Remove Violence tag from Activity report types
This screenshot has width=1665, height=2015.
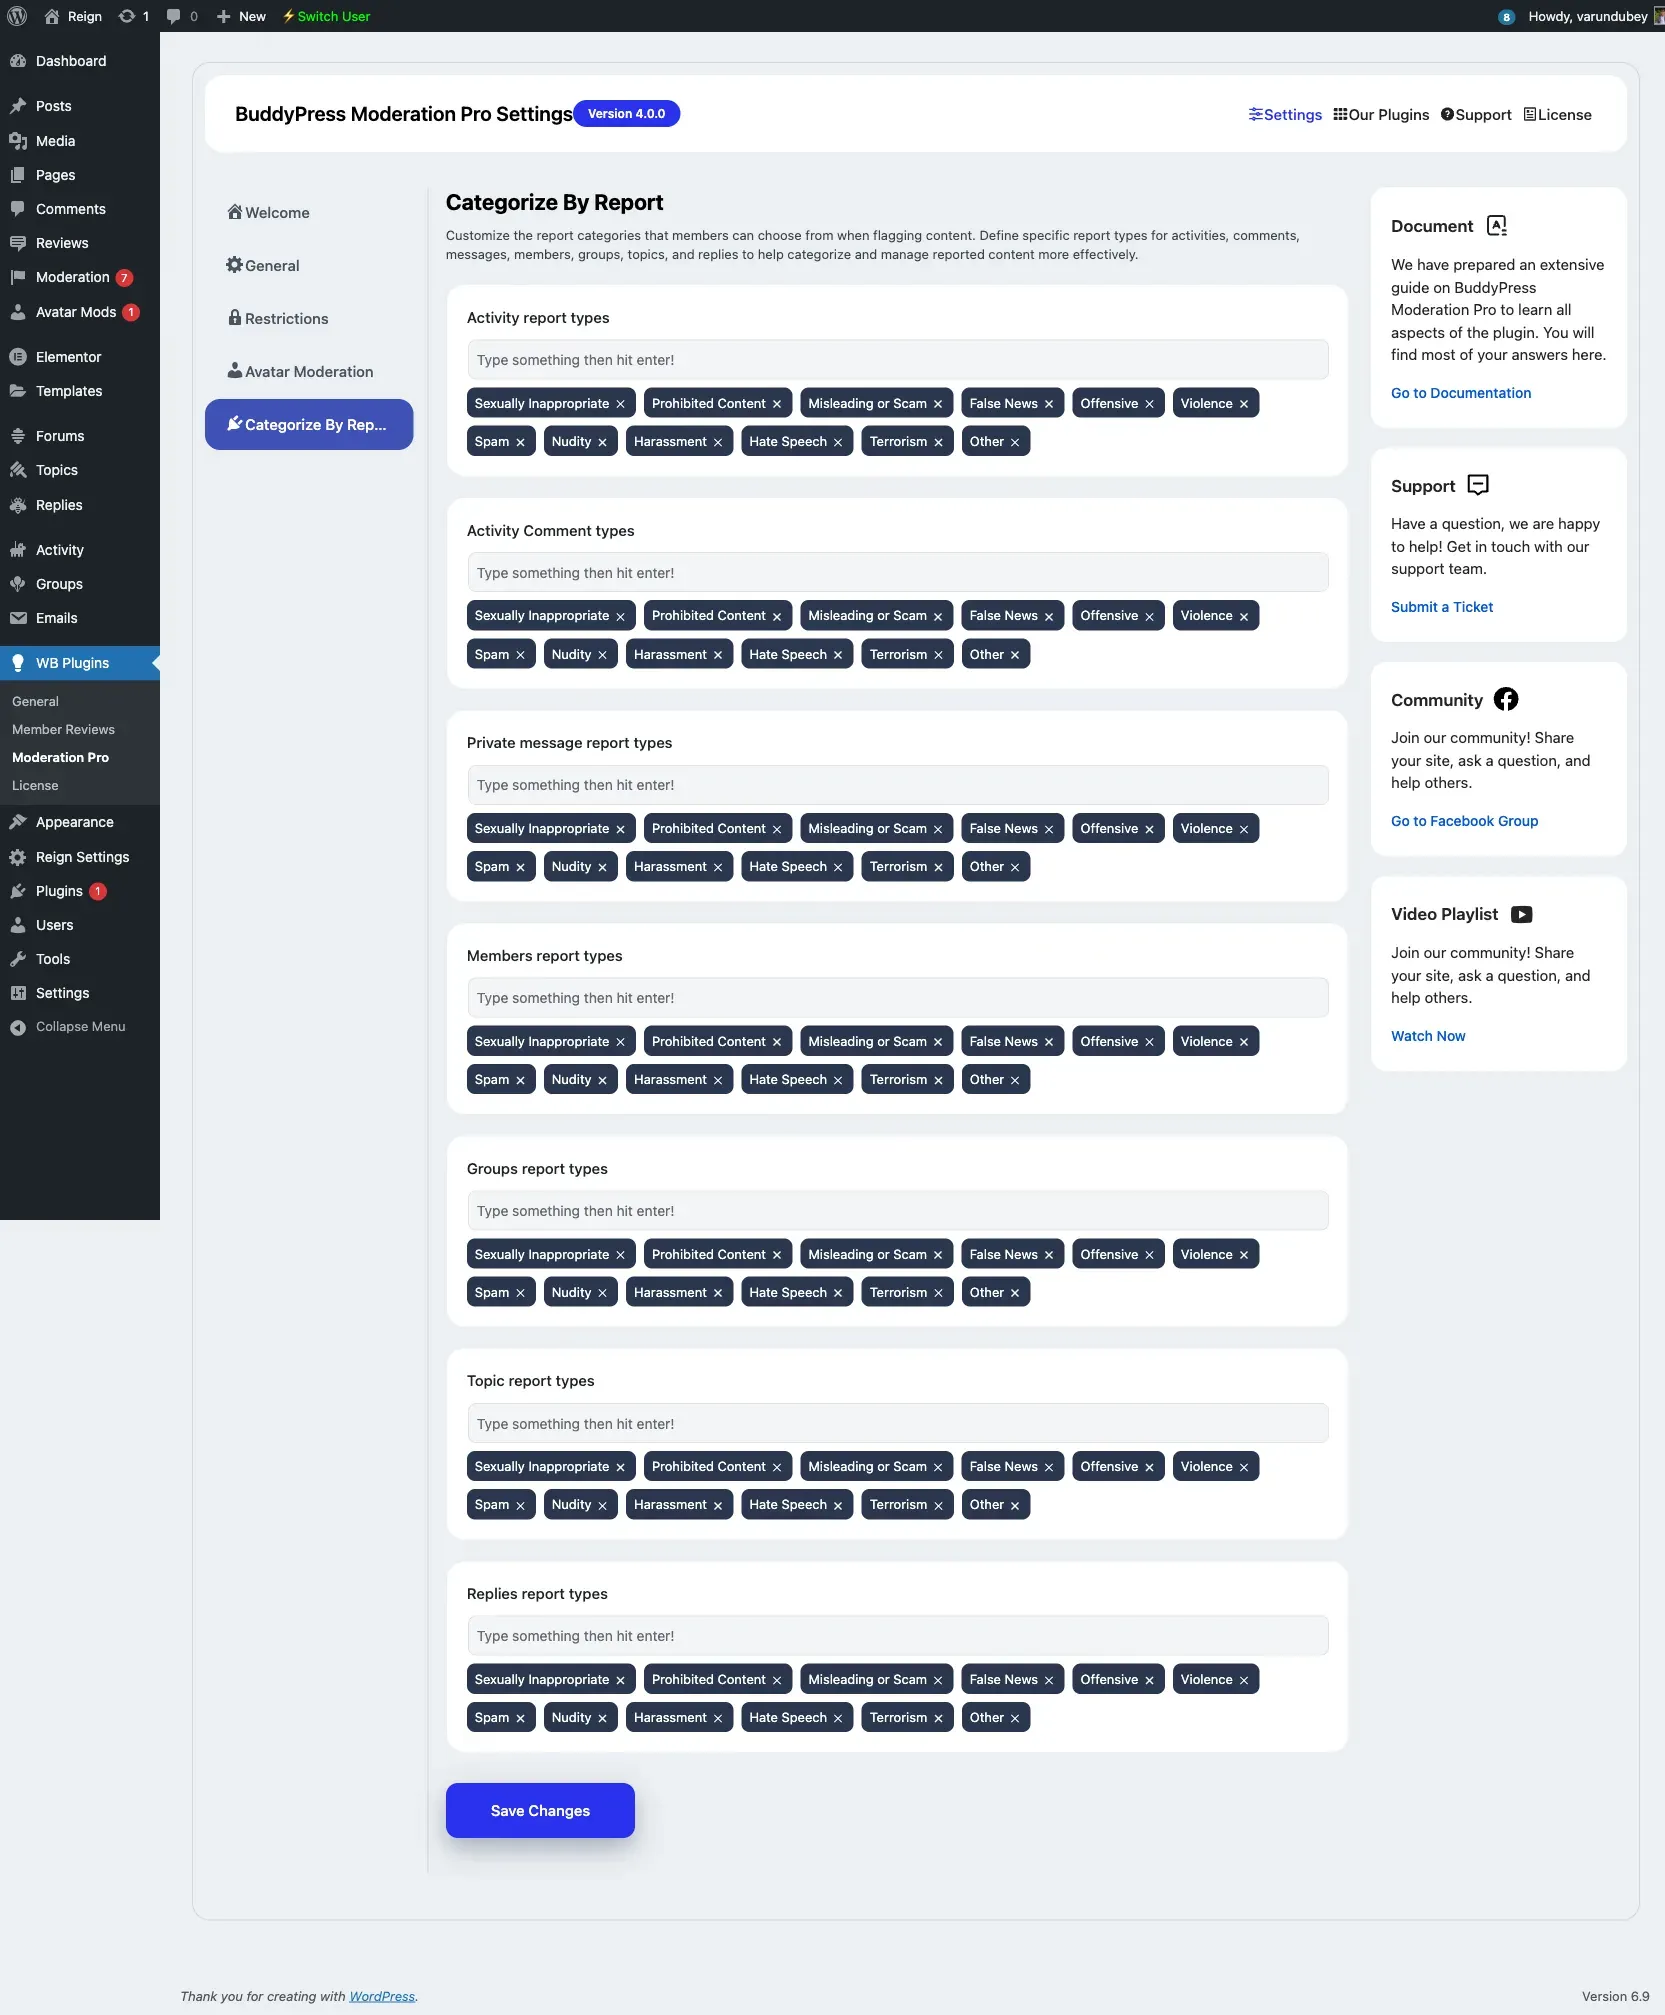tap(1244, 404)
